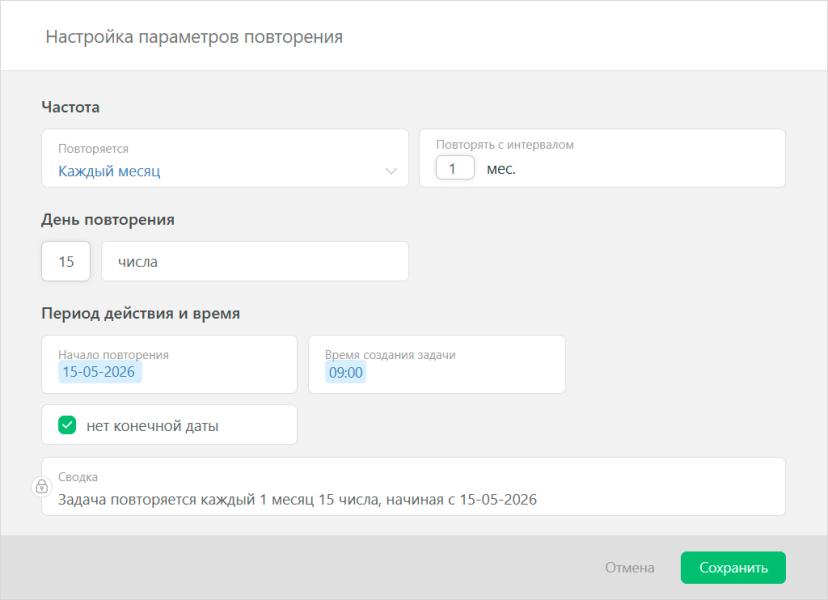
Task: Click the мес. unit label
Action: click(x=501, y=169)
